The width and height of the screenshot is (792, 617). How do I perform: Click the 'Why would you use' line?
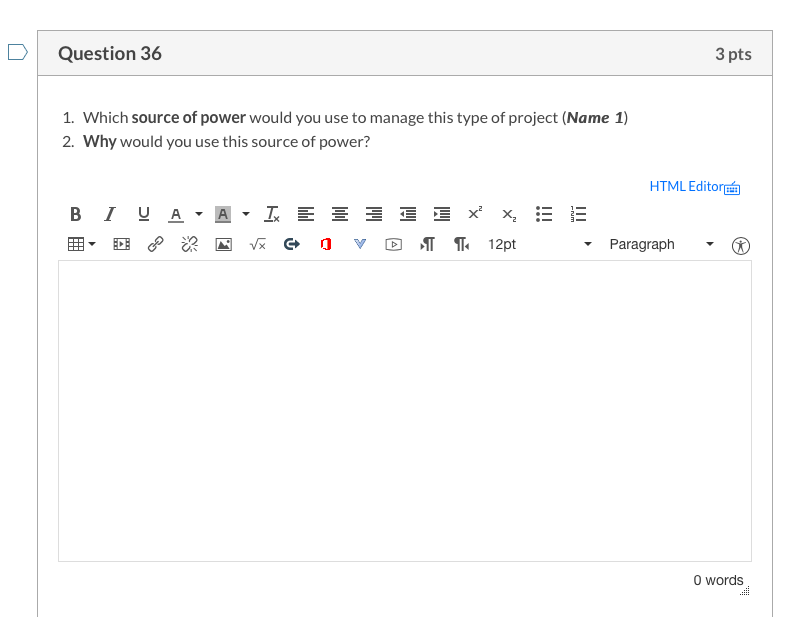click(226, 141)
